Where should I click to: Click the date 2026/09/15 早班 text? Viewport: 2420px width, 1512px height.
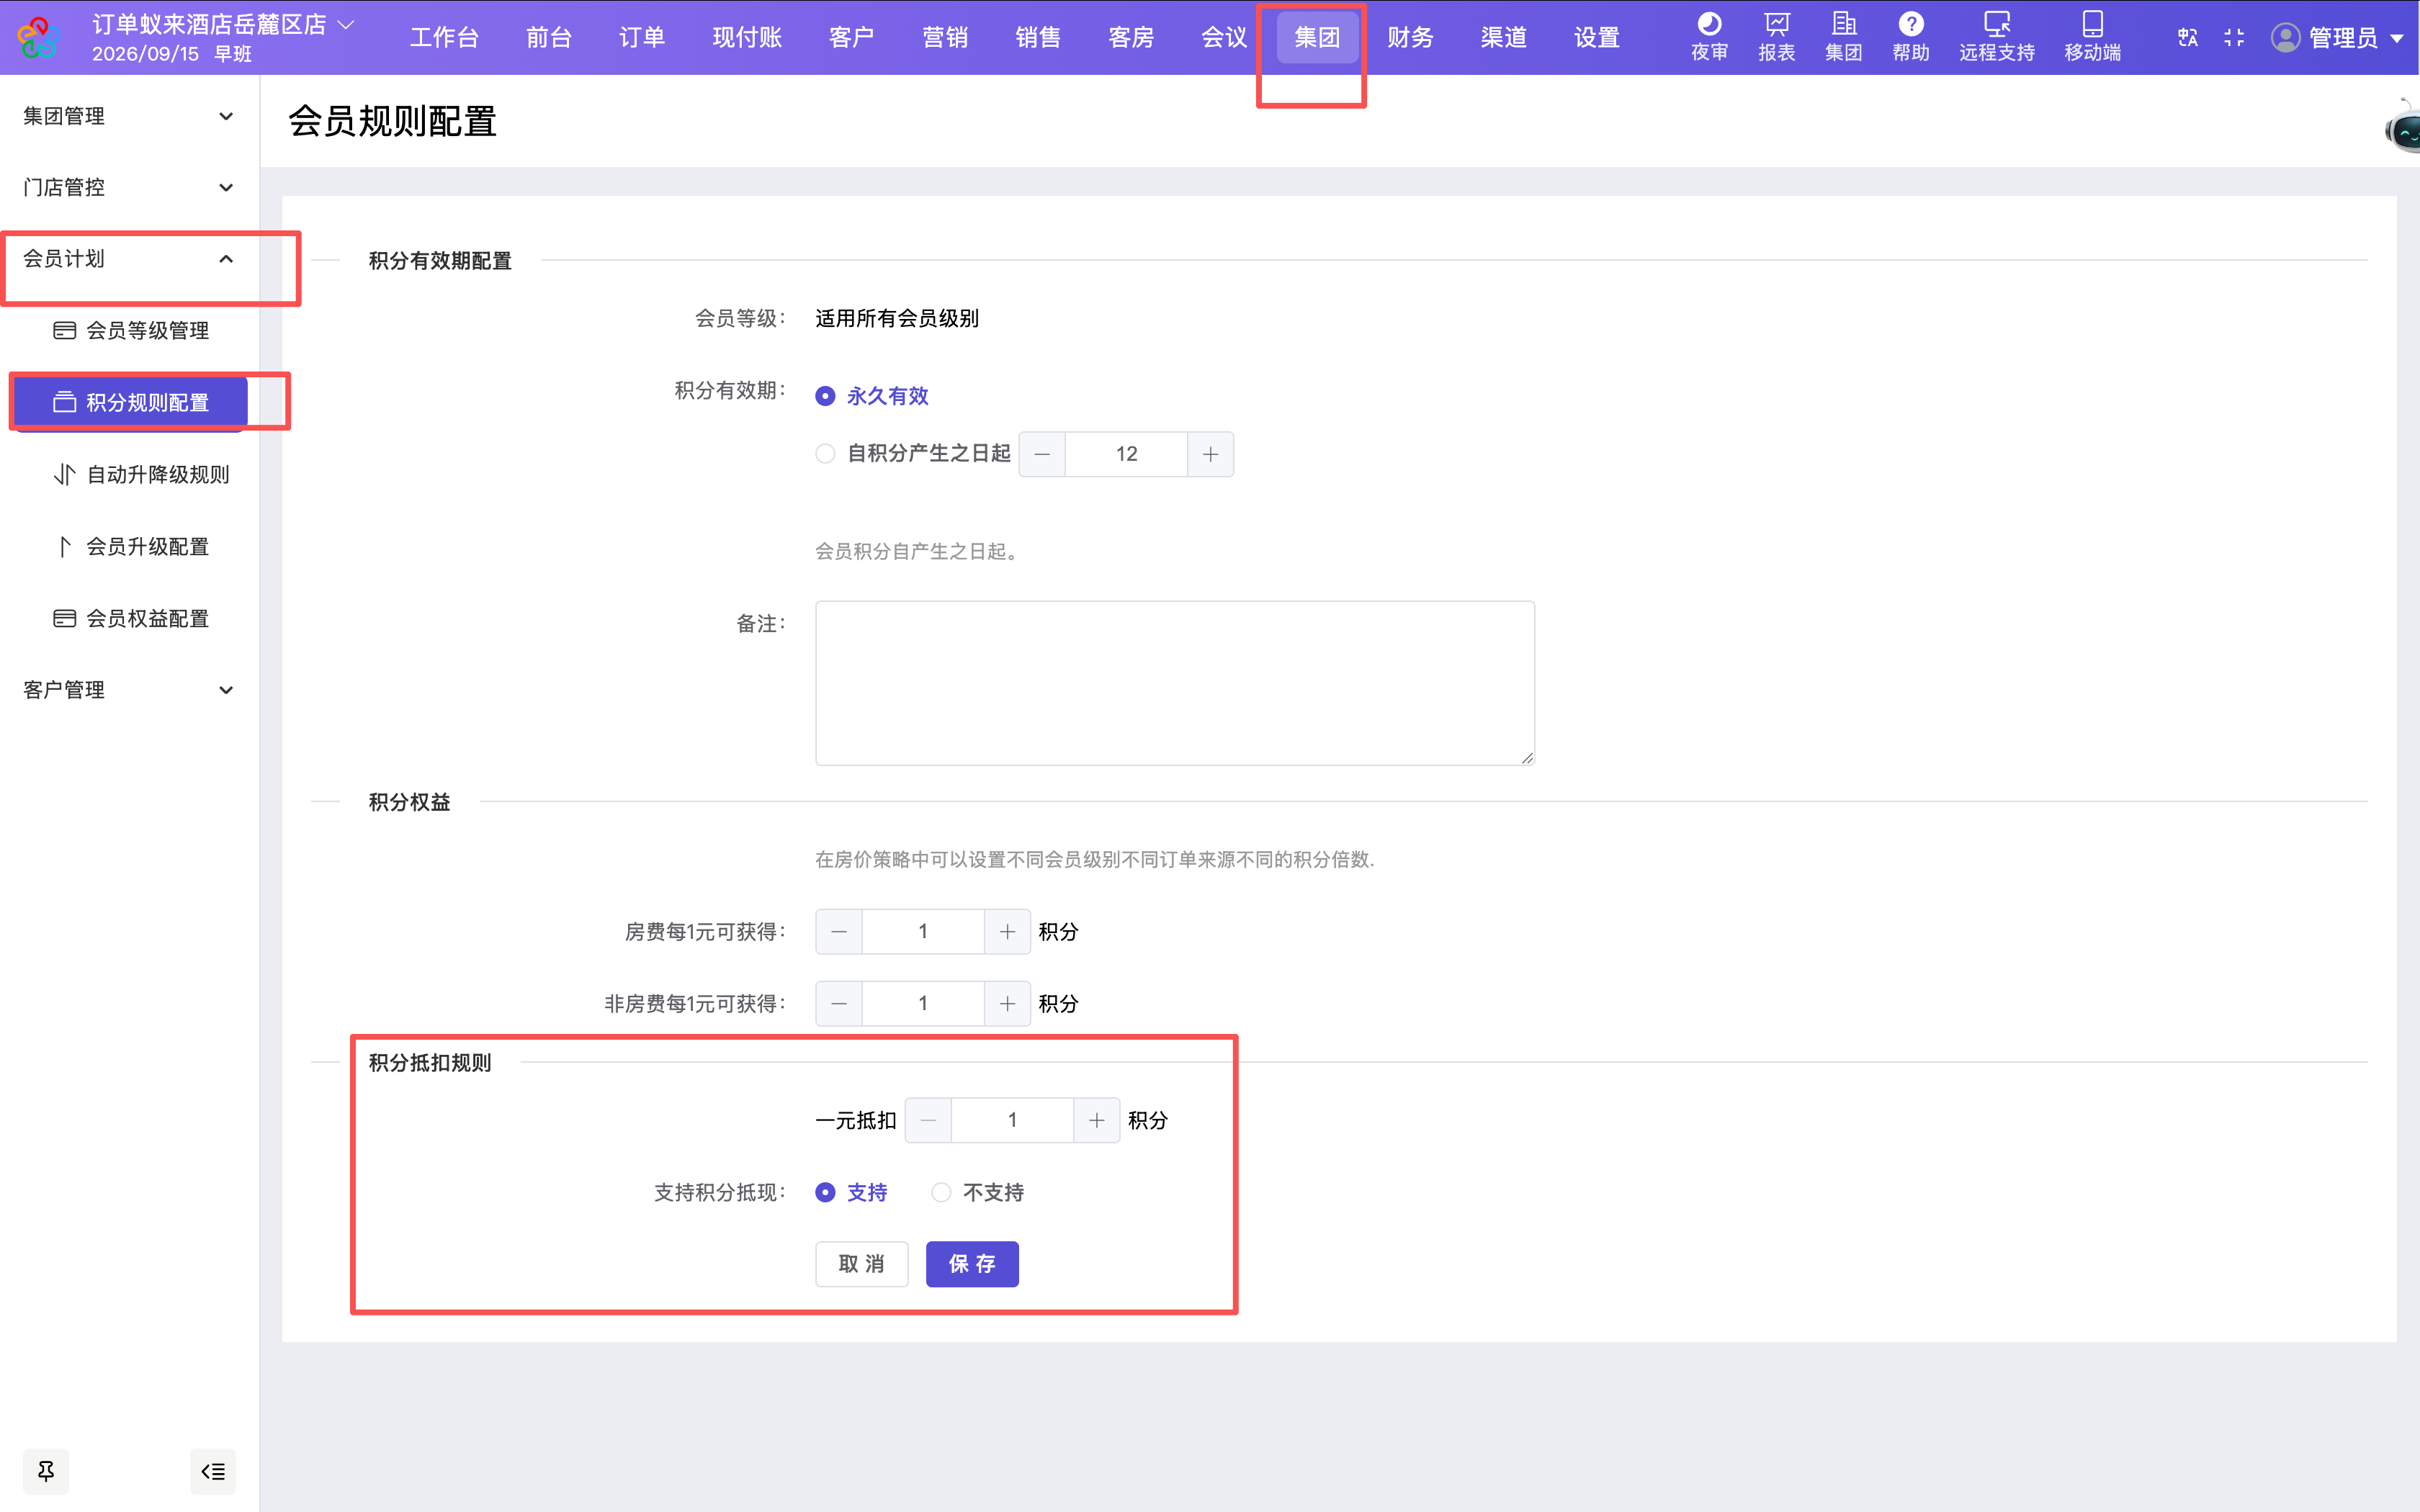tap(172, 54)
